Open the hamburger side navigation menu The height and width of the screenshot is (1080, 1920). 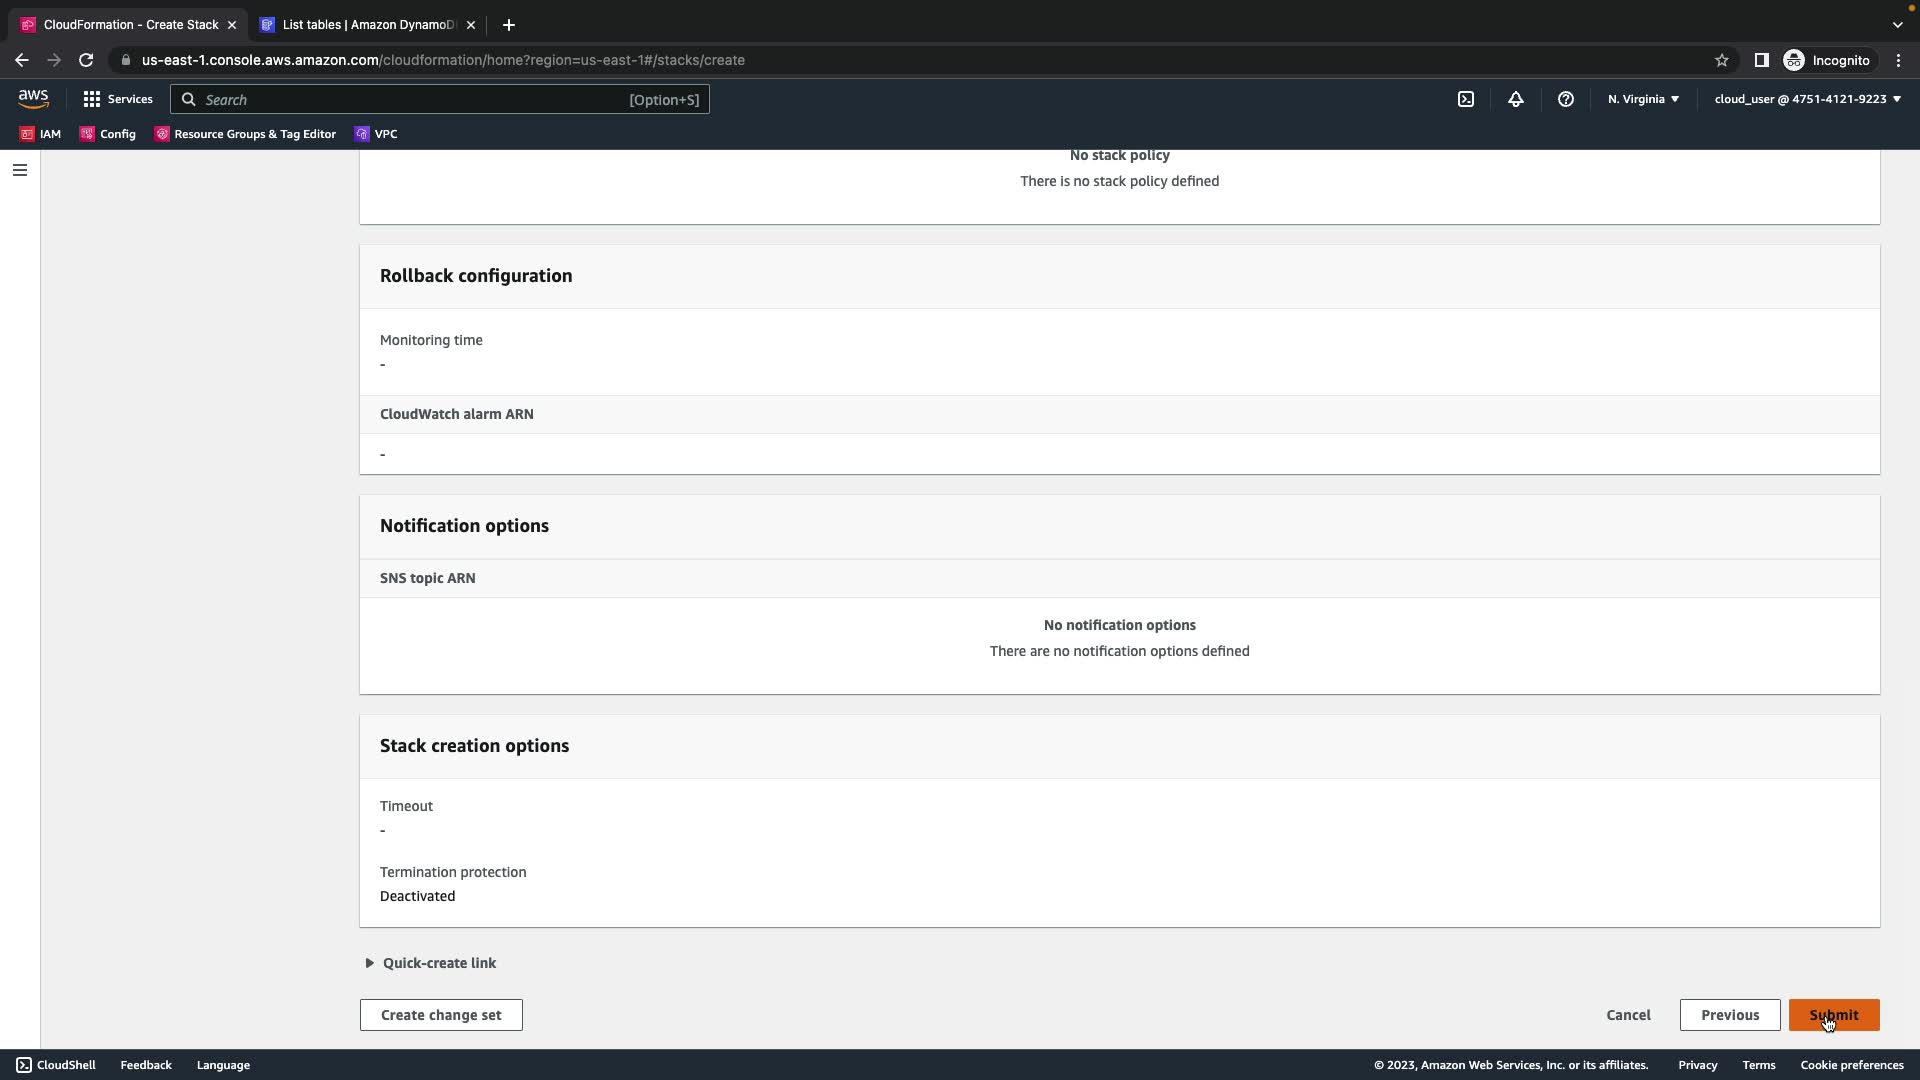[19, 170]
